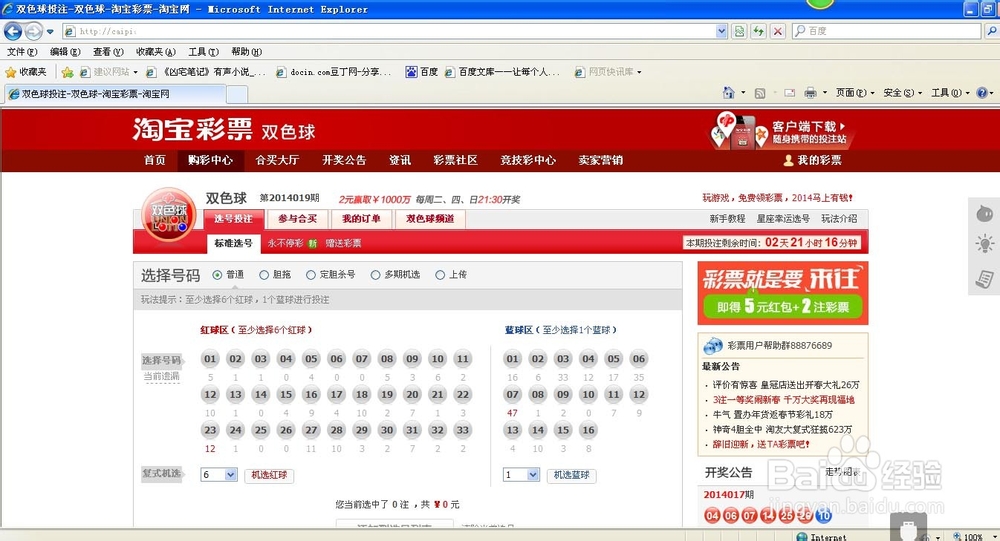Open the 工具(O) command bar dropdown
Screen dimensions: 1000x541
point(950,93)
